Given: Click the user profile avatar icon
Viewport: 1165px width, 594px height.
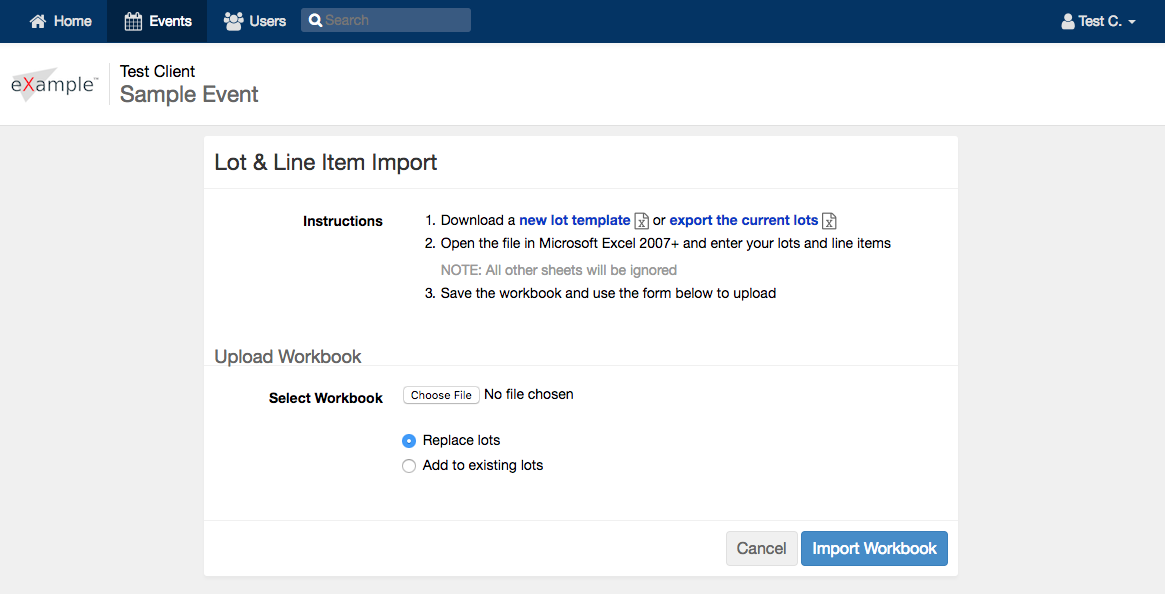Looking at the screenshot, I should point(1068,22).
